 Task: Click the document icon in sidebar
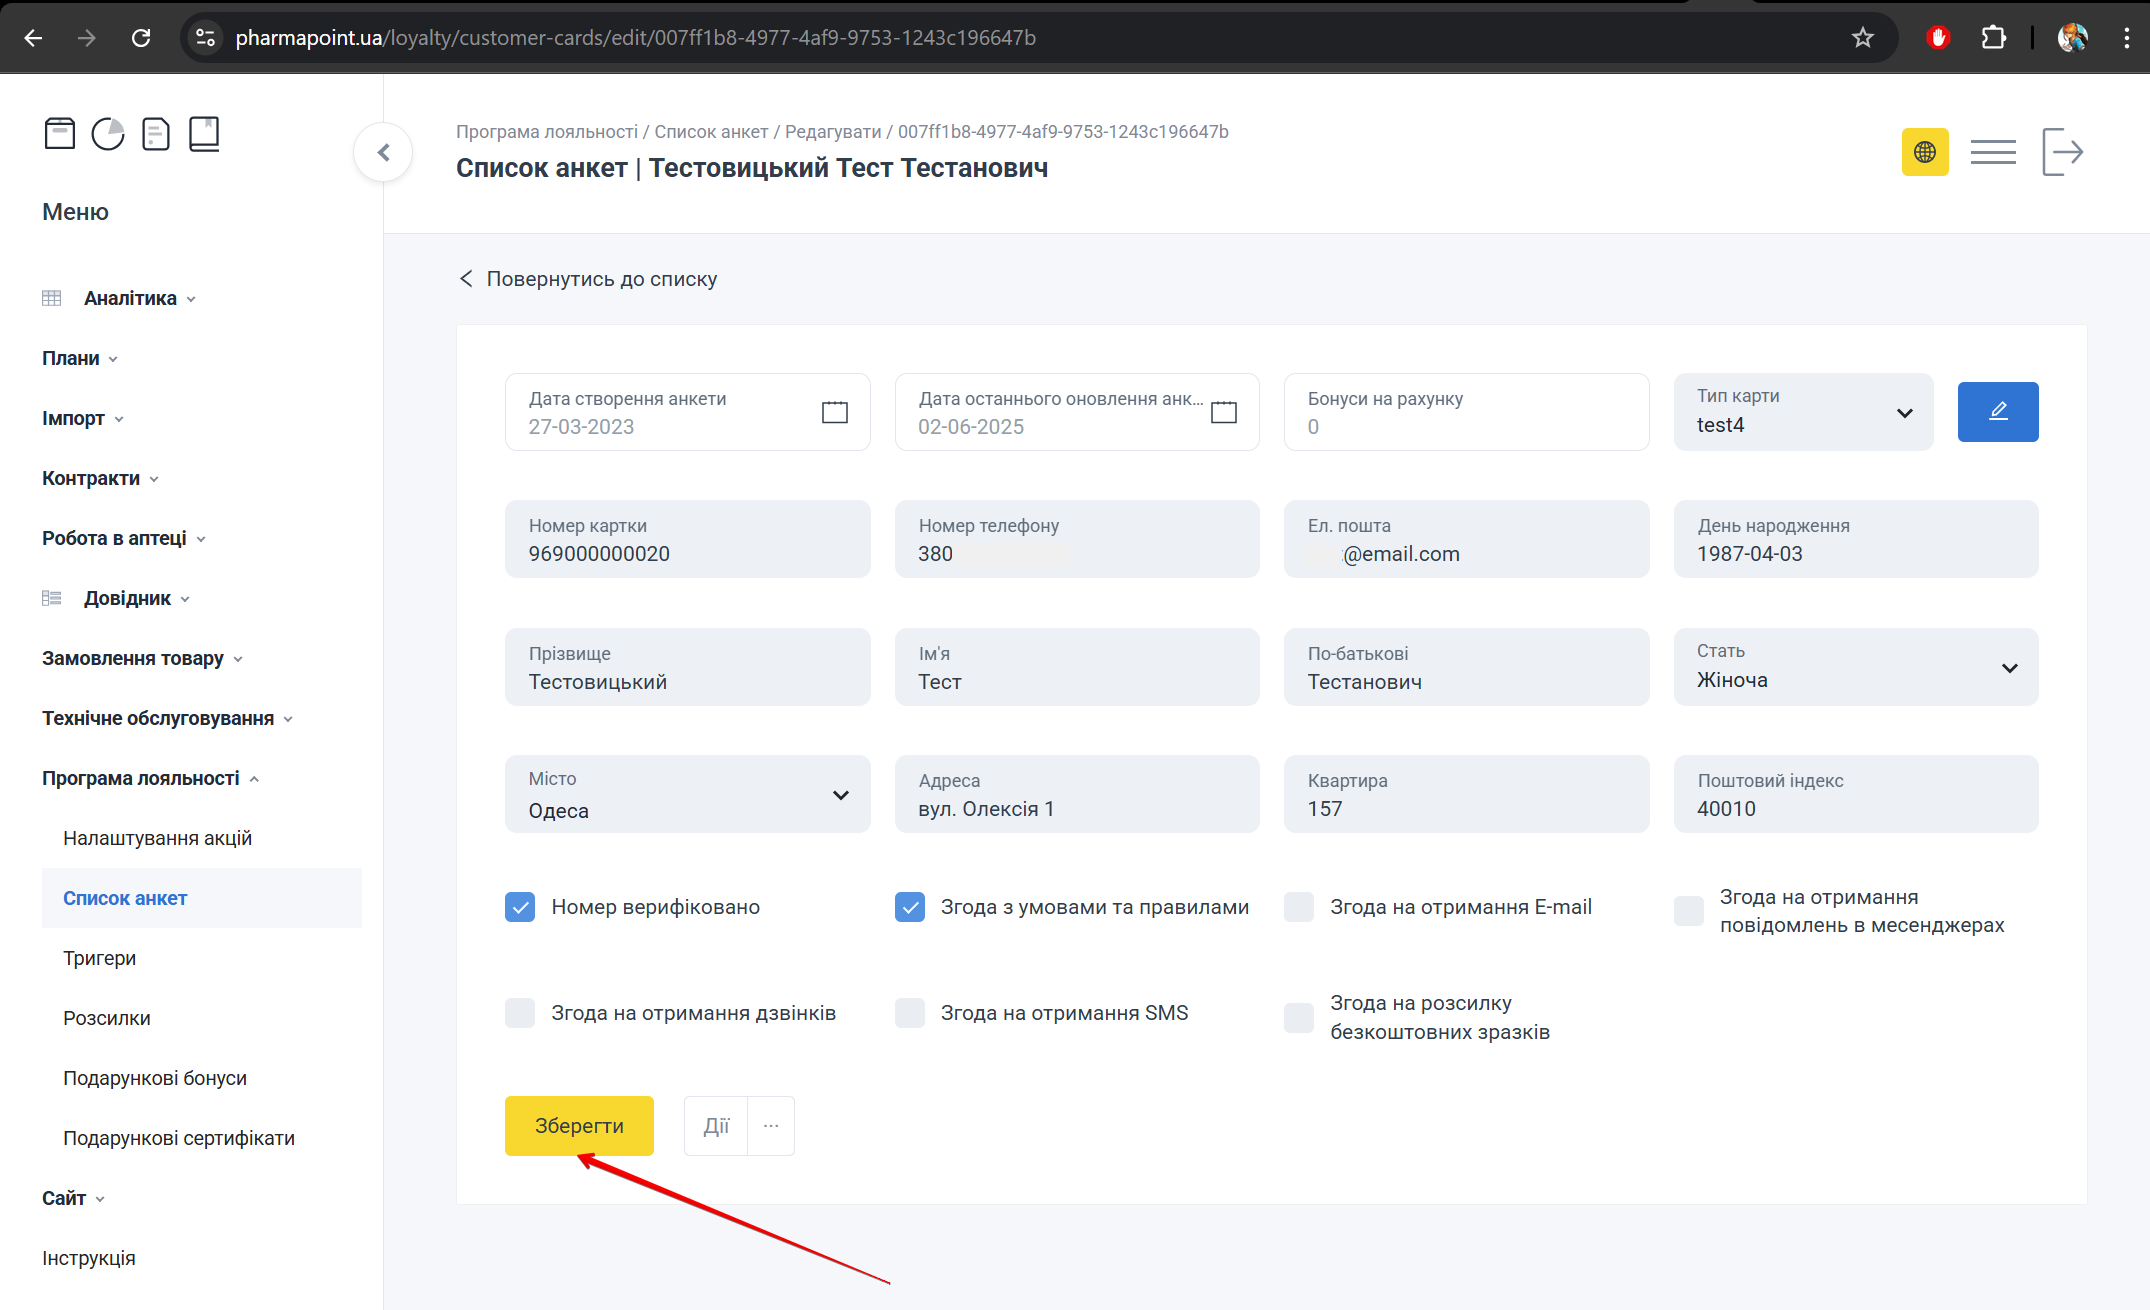tap(155, 133)
